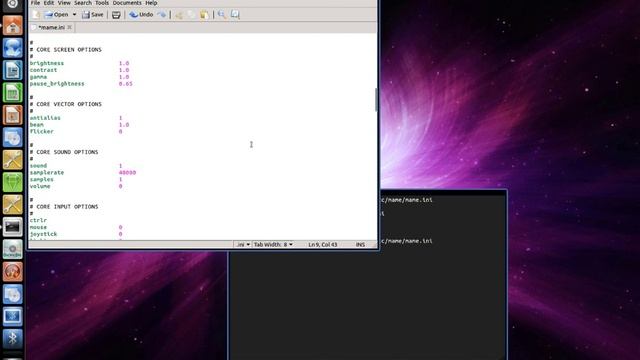
Task: Click the 'antialias' option name
Action: [x=45, y=118]
